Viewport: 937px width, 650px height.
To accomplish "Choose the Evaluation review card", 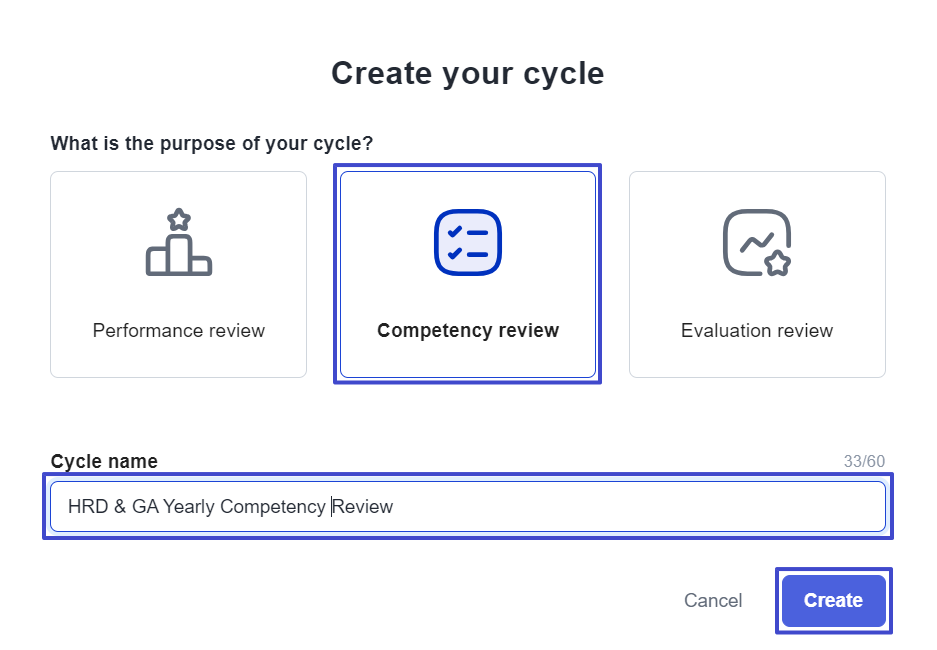I will [757, 274].
